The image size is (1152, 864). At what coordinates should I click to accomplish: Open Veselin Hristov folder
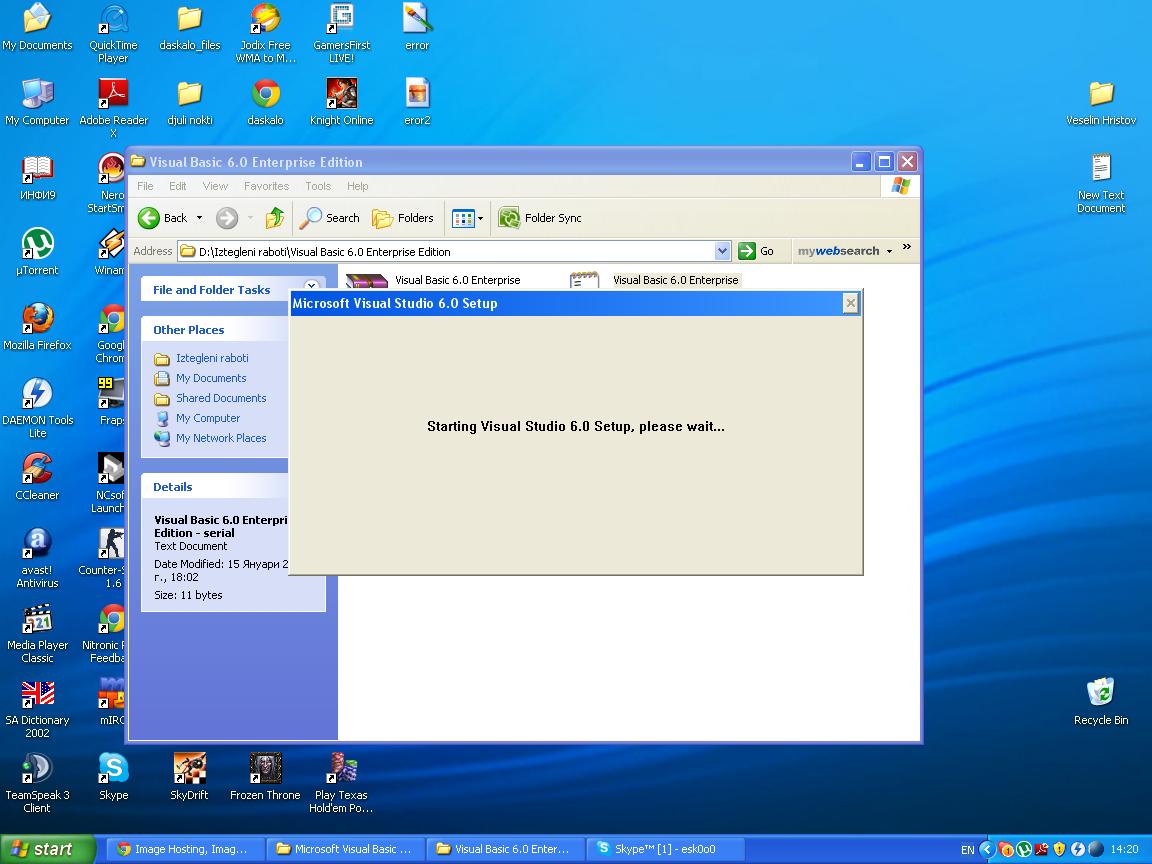[1101, 103]
